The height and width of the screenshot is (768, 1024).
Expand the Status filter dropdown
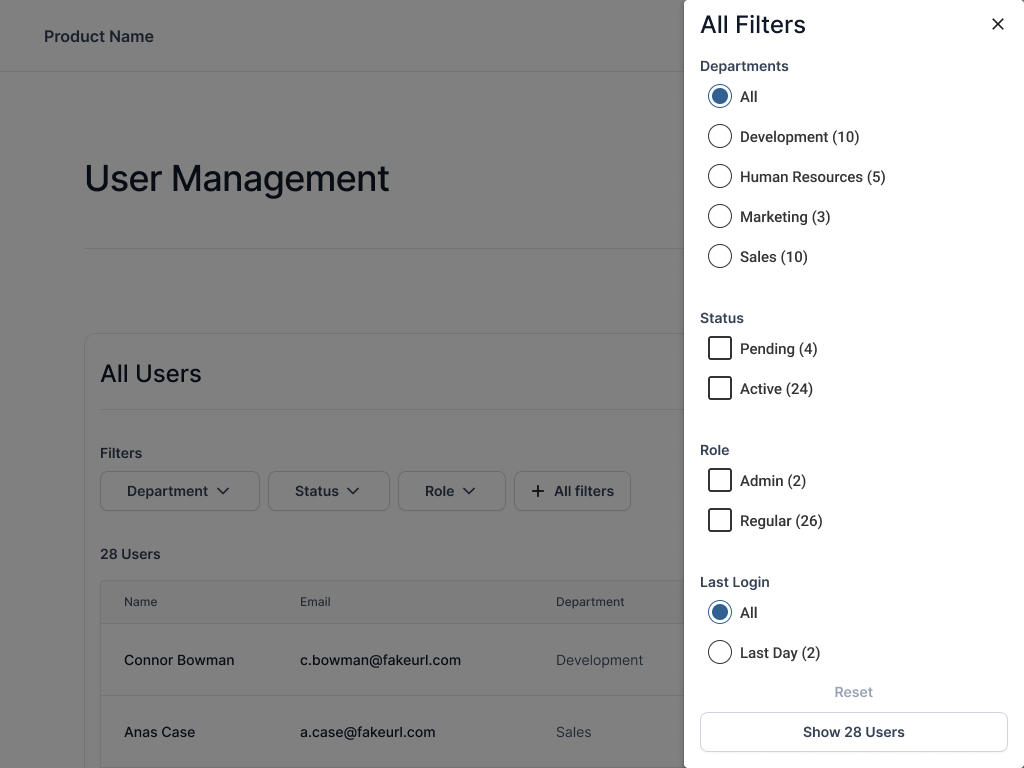328,491
